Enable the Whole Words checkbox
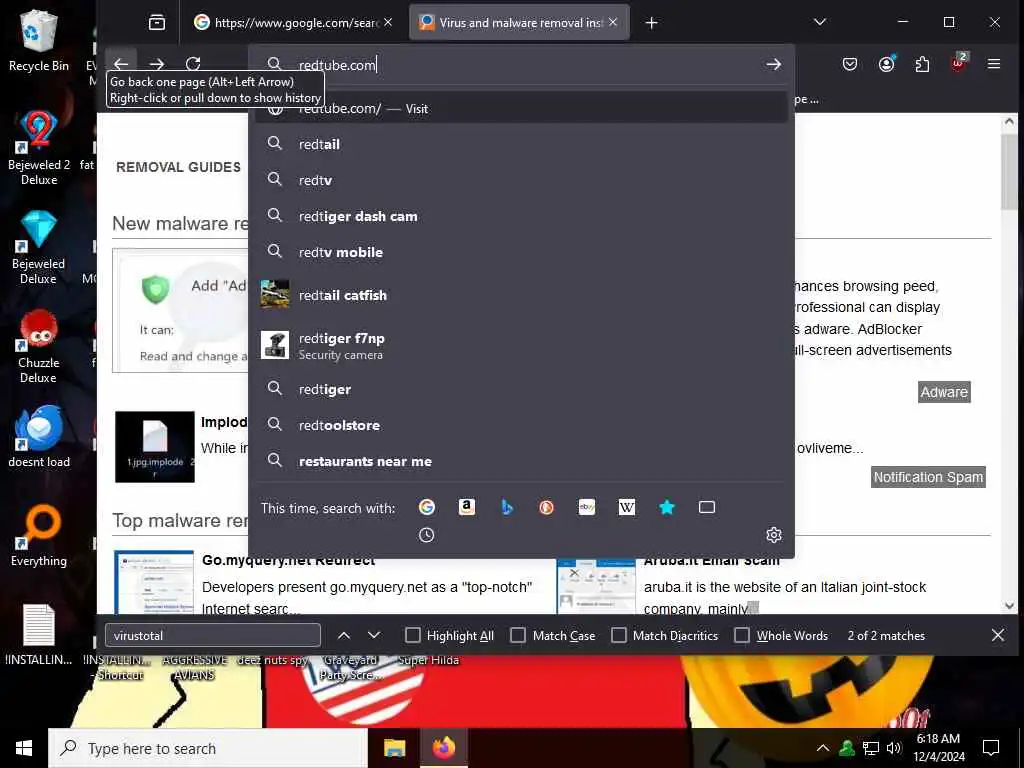Screen dimensions: 1024x768 click(742, 635)
